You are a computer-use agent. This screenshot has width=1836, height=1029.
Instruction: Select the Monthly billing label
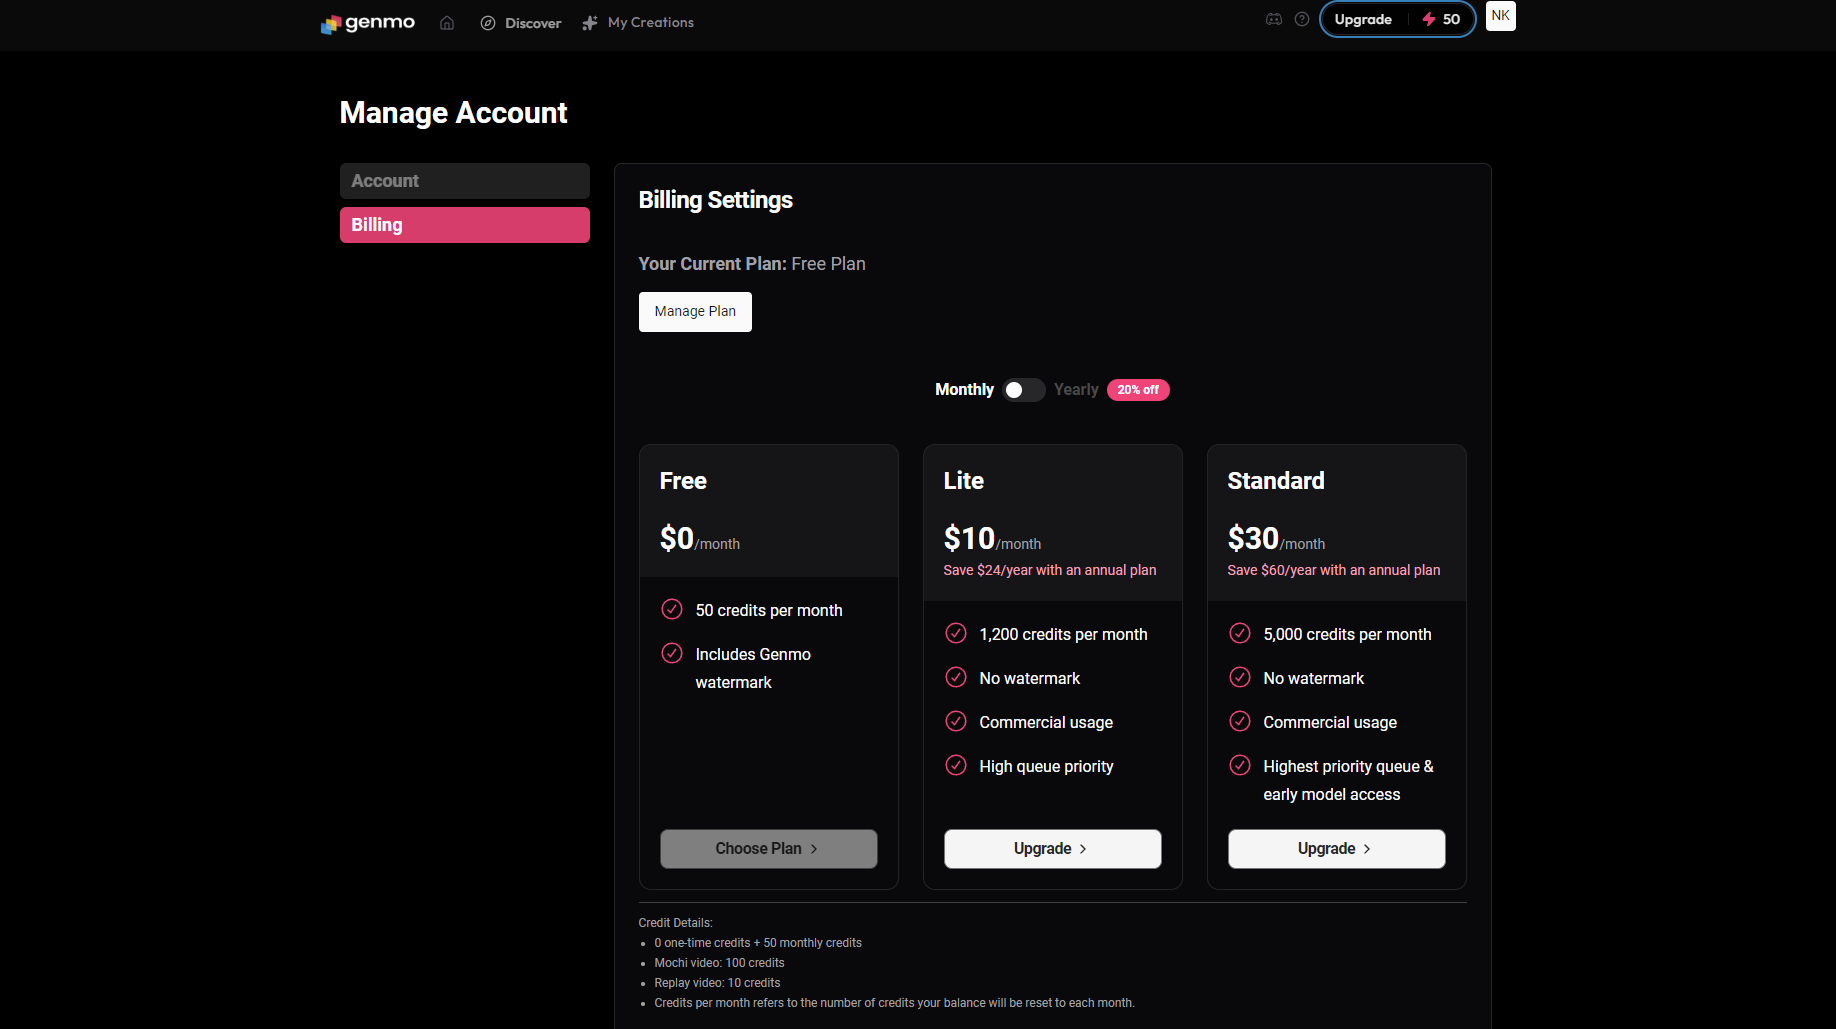click(x=964, y=390)
